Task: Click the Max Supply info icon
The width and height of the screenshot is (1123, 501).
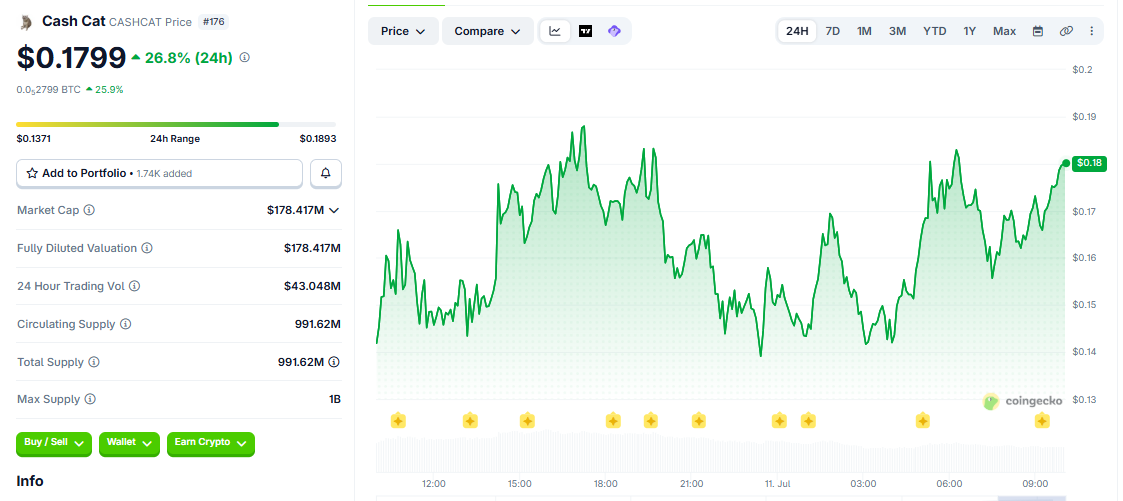Action: pyautogui.click(x=90, y=399)
